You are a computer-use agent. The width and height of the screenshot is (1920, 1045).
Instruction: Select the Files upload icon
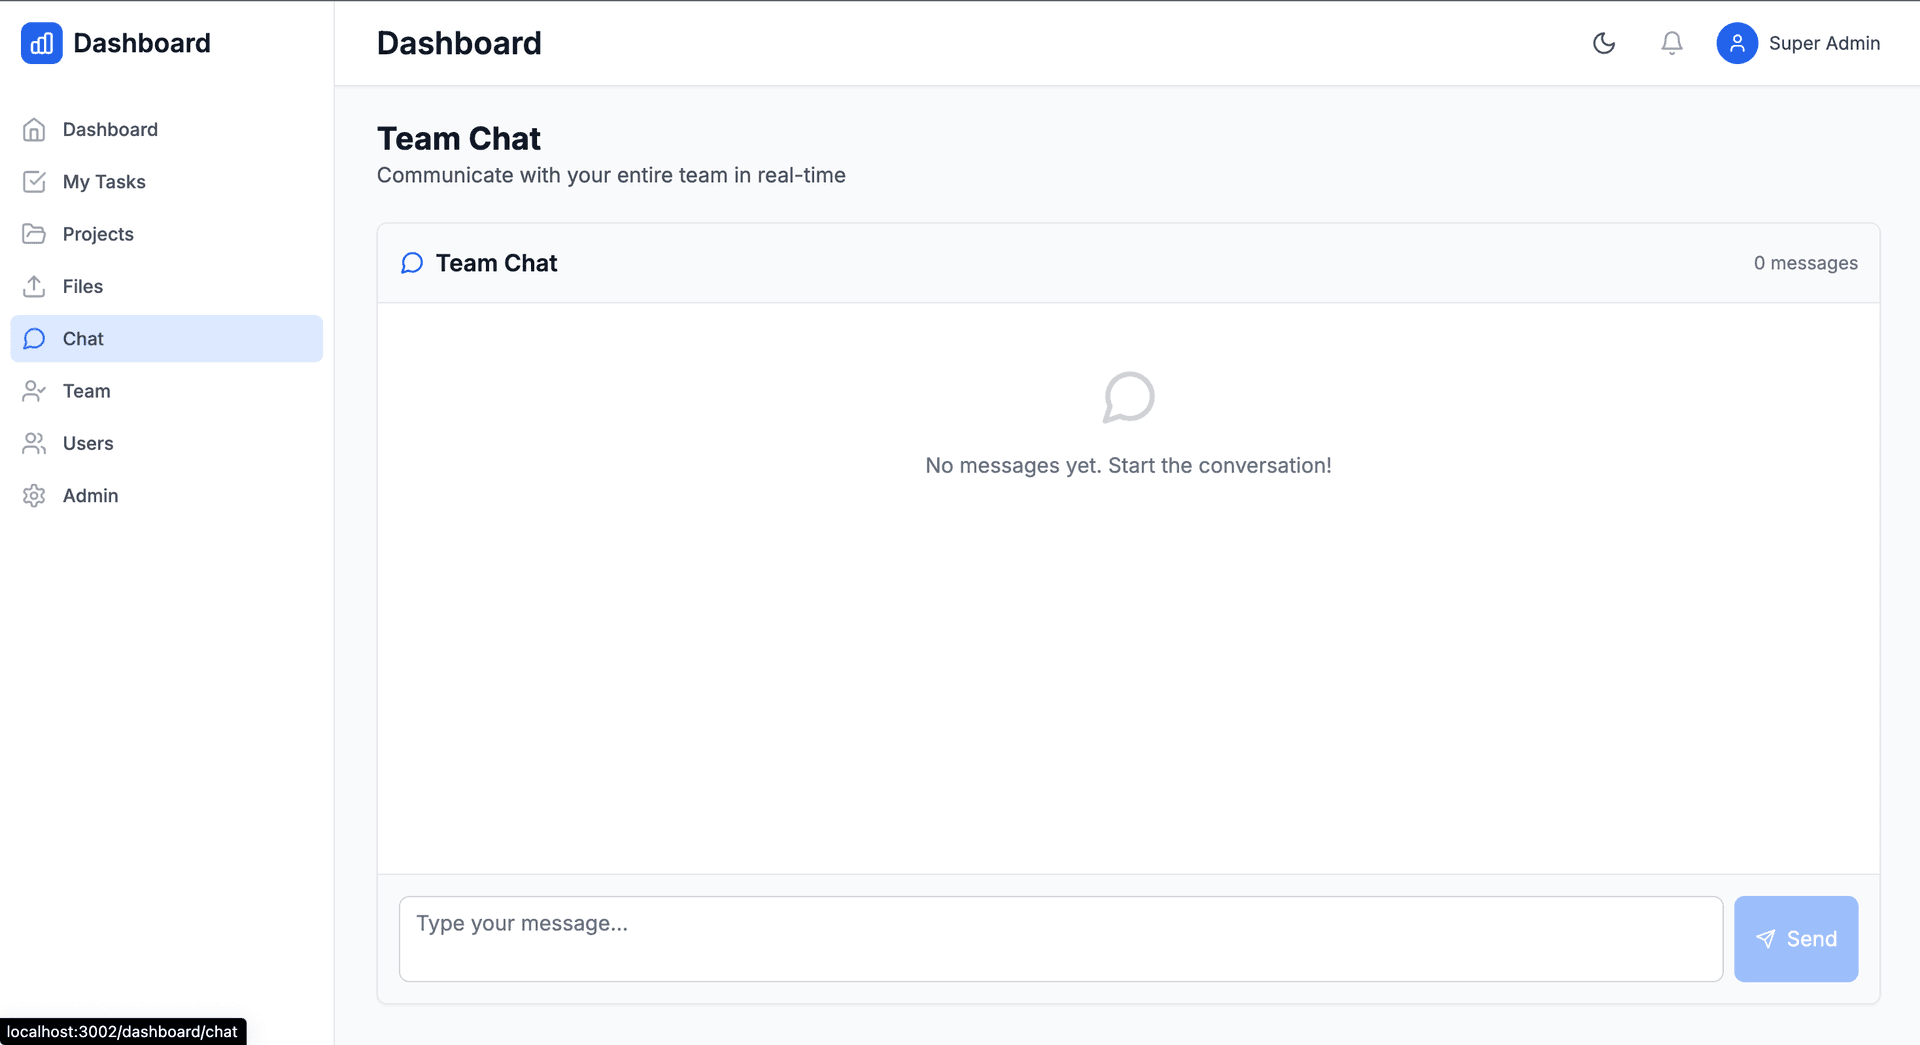tap(35, 286)
